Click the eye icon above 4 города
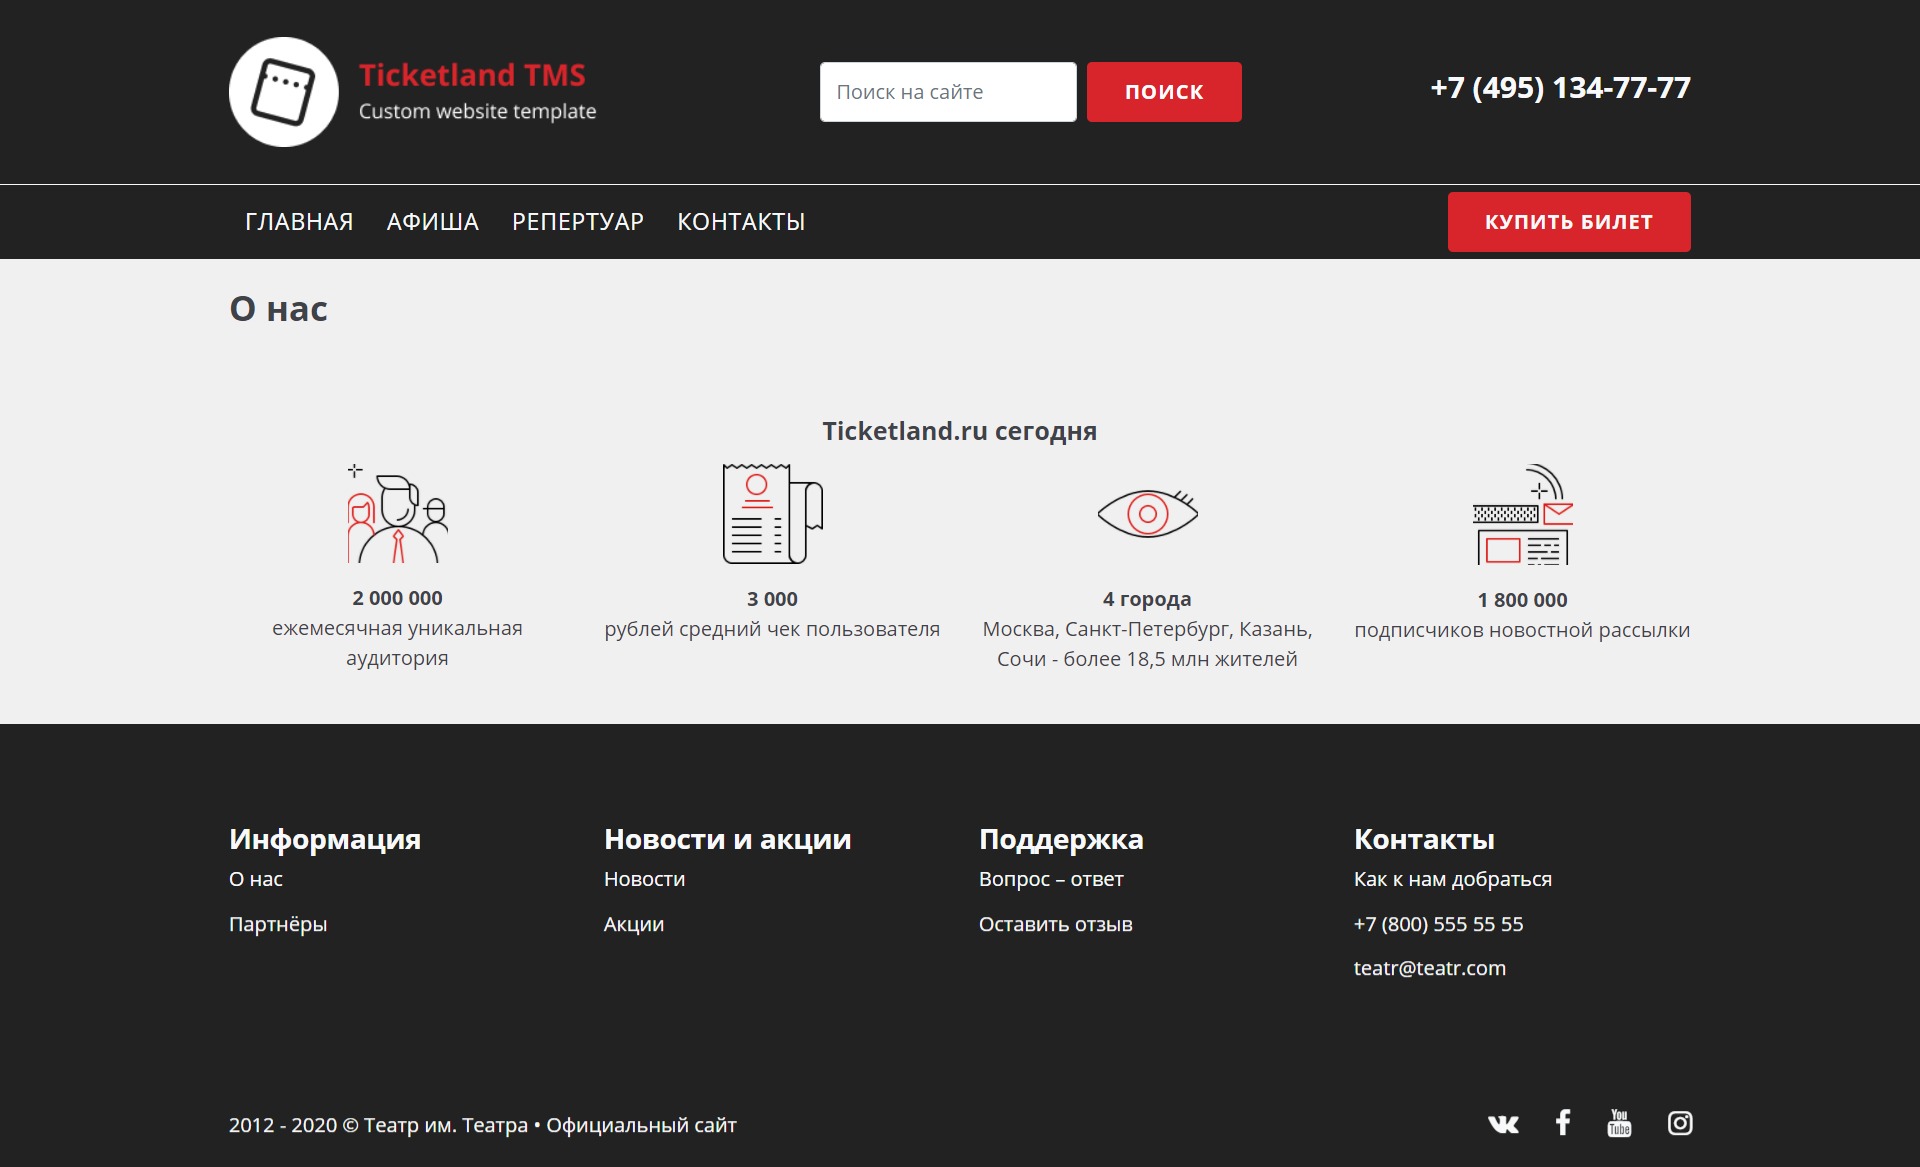 coord(1147,514)
